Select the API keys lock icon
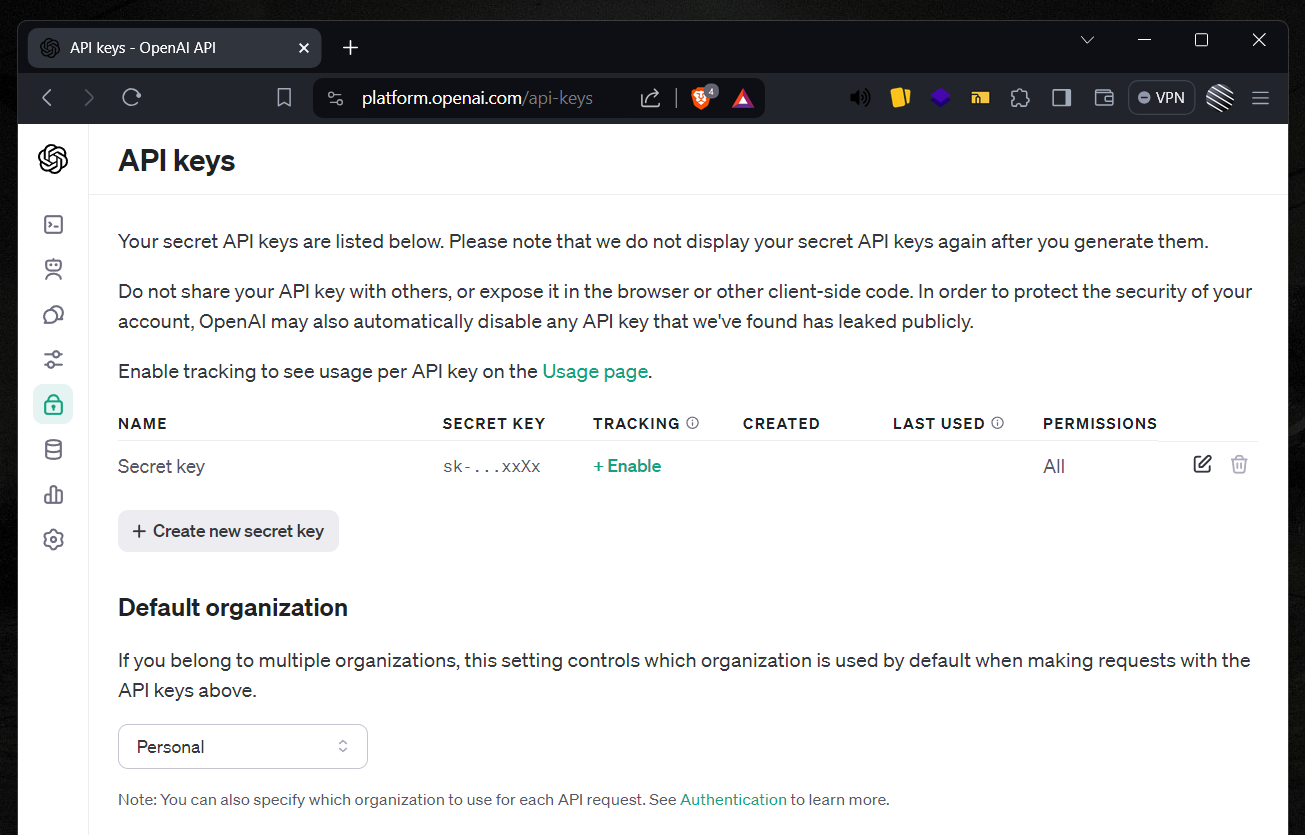1305x835 pixels. click(x=53, y=404)
